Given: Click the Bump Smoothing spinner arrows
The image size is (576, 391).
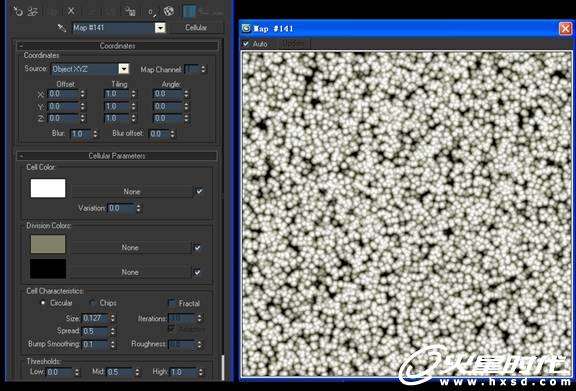Looking at the screenshot, I should (x=113, y=345).
